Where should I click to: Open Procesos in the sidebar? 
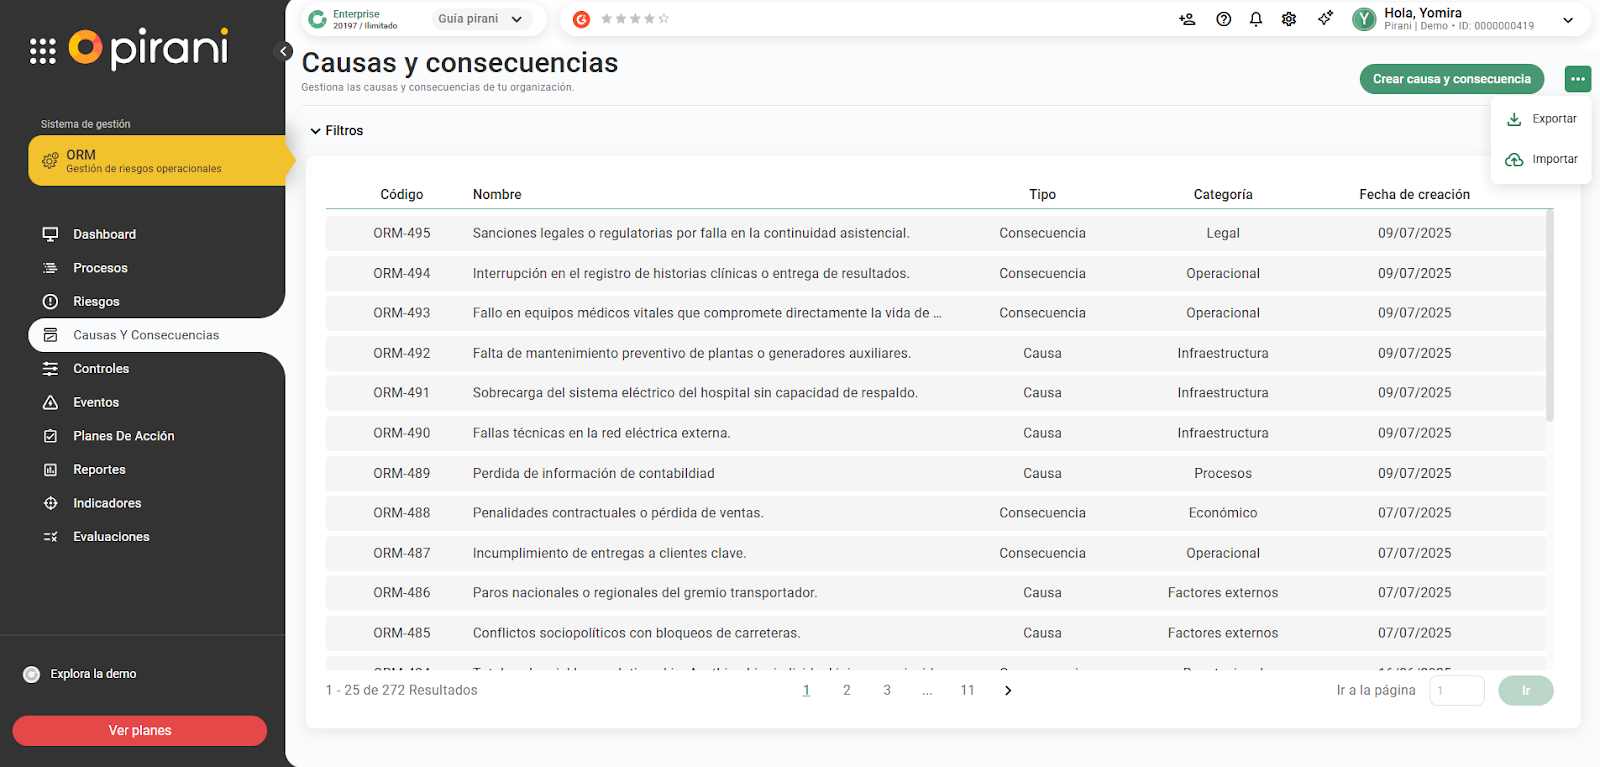(100, 268)
